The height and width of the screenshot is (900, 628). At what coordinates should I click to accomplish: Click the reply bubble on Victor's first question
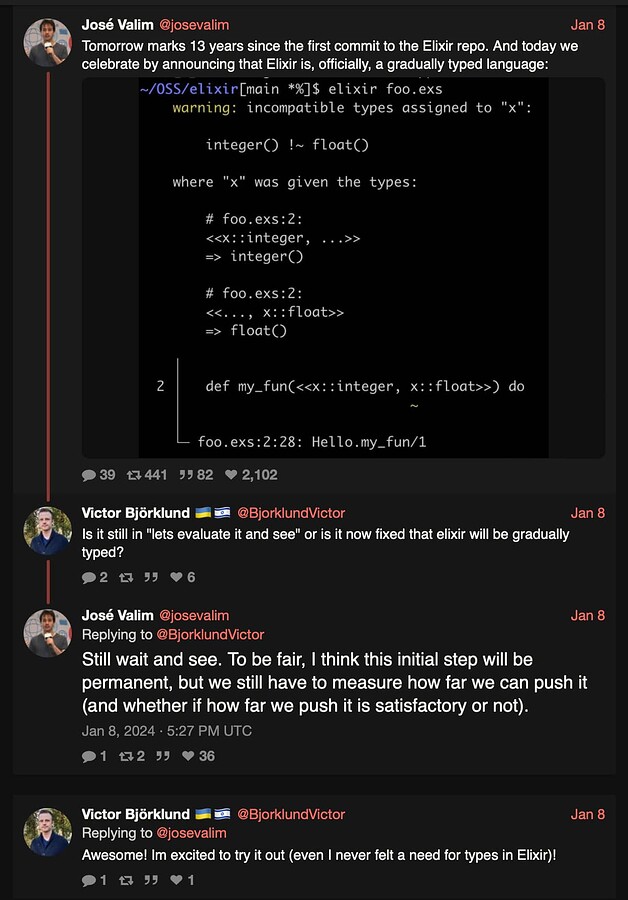pos(92,572)
